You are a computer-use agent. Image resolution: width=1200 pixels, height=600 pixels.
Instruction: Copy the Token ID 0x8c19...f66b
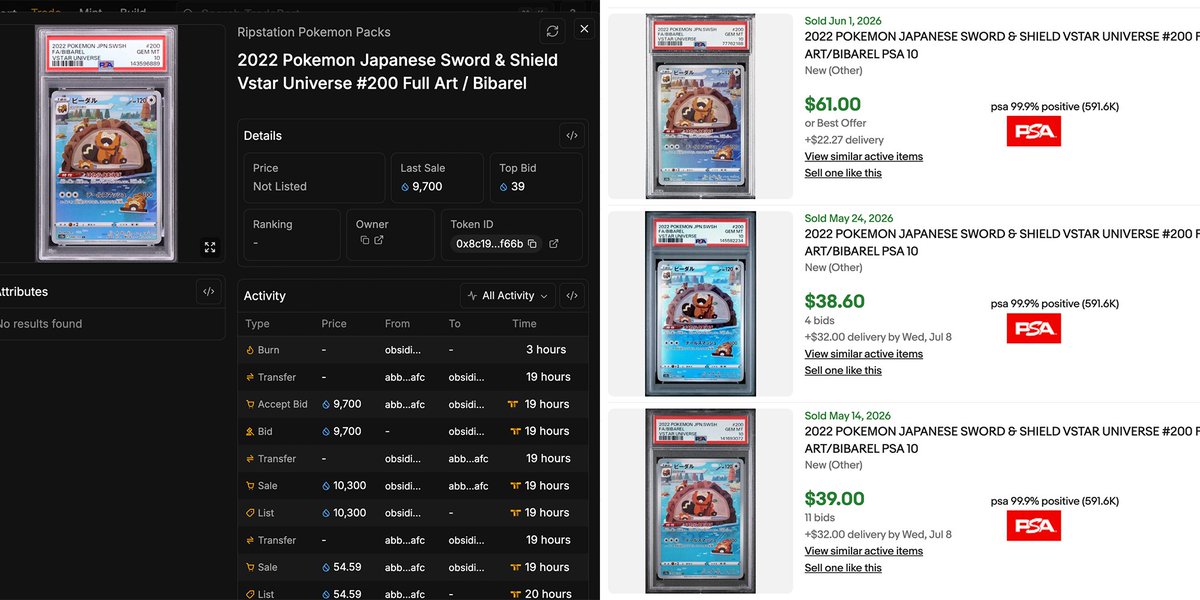tap(533, 243)
